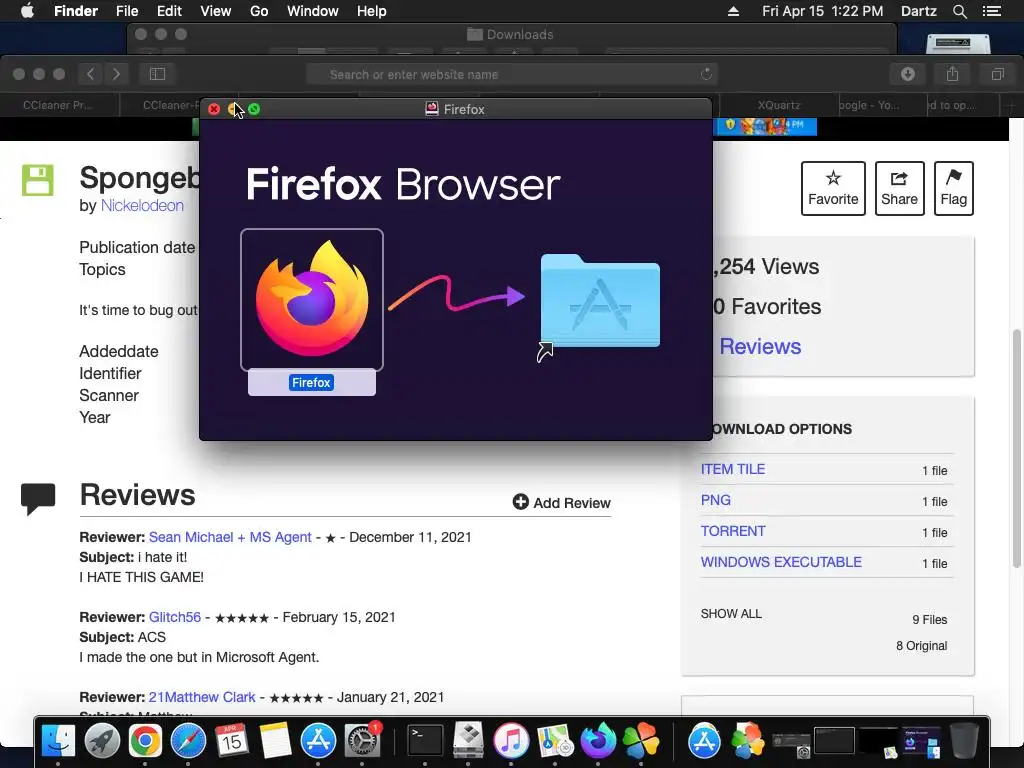This screenshot has width=1024, height=768.
Task: Open the Edit menu
Action: point(169,11)
